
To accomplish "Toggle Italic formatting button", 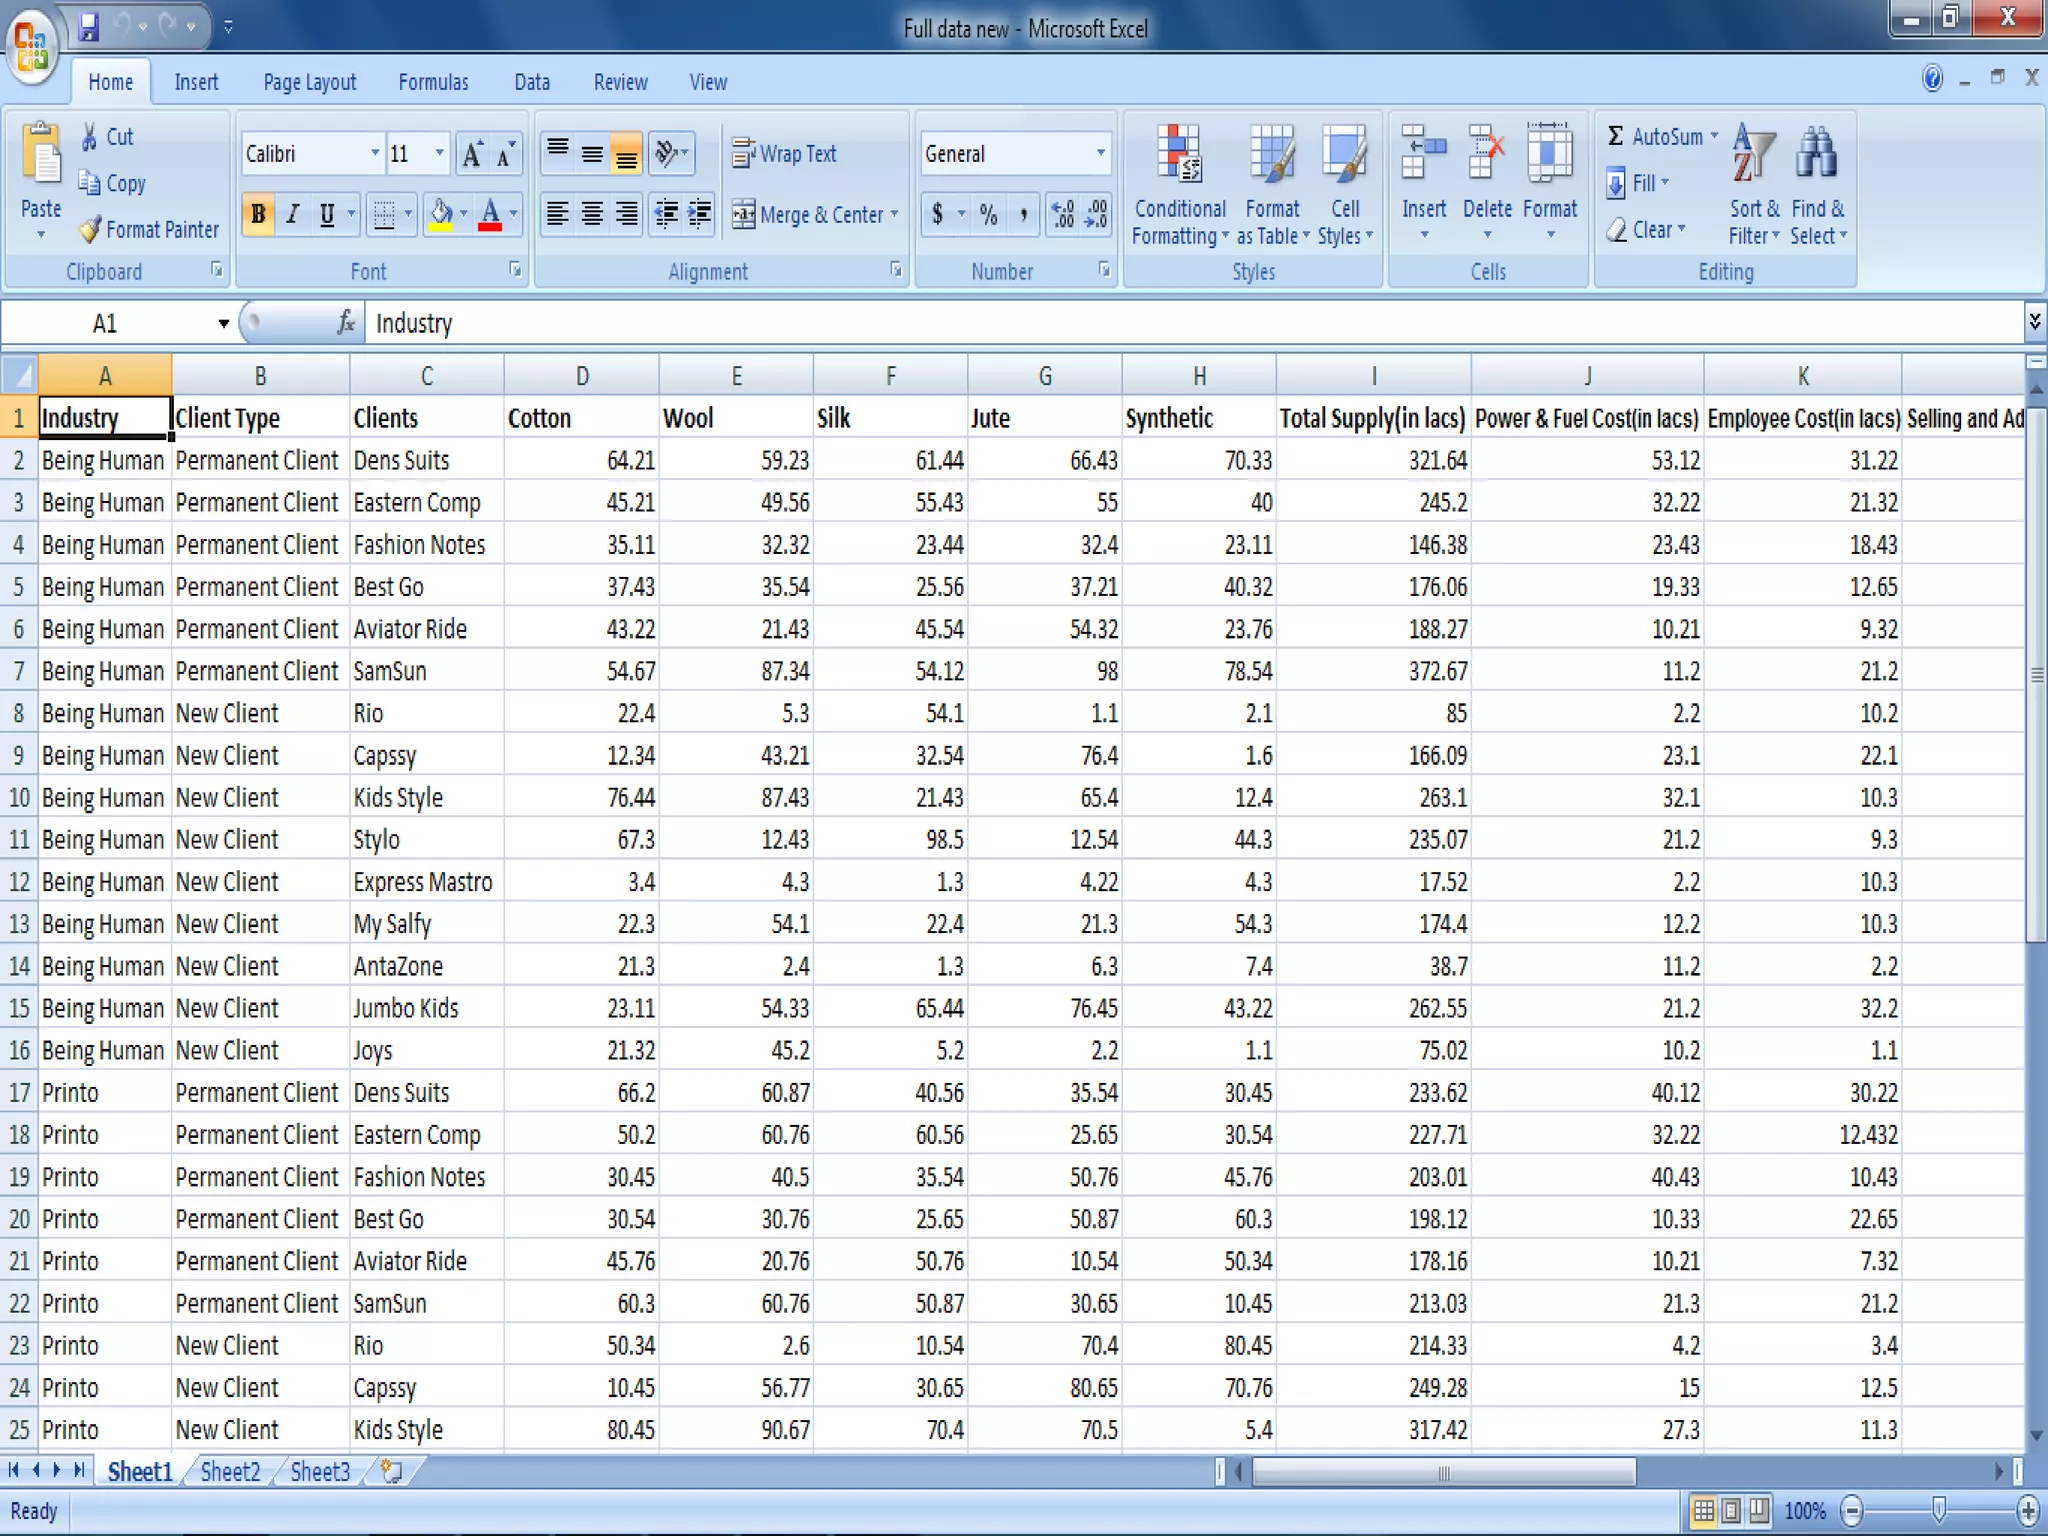I will (293, 214).
